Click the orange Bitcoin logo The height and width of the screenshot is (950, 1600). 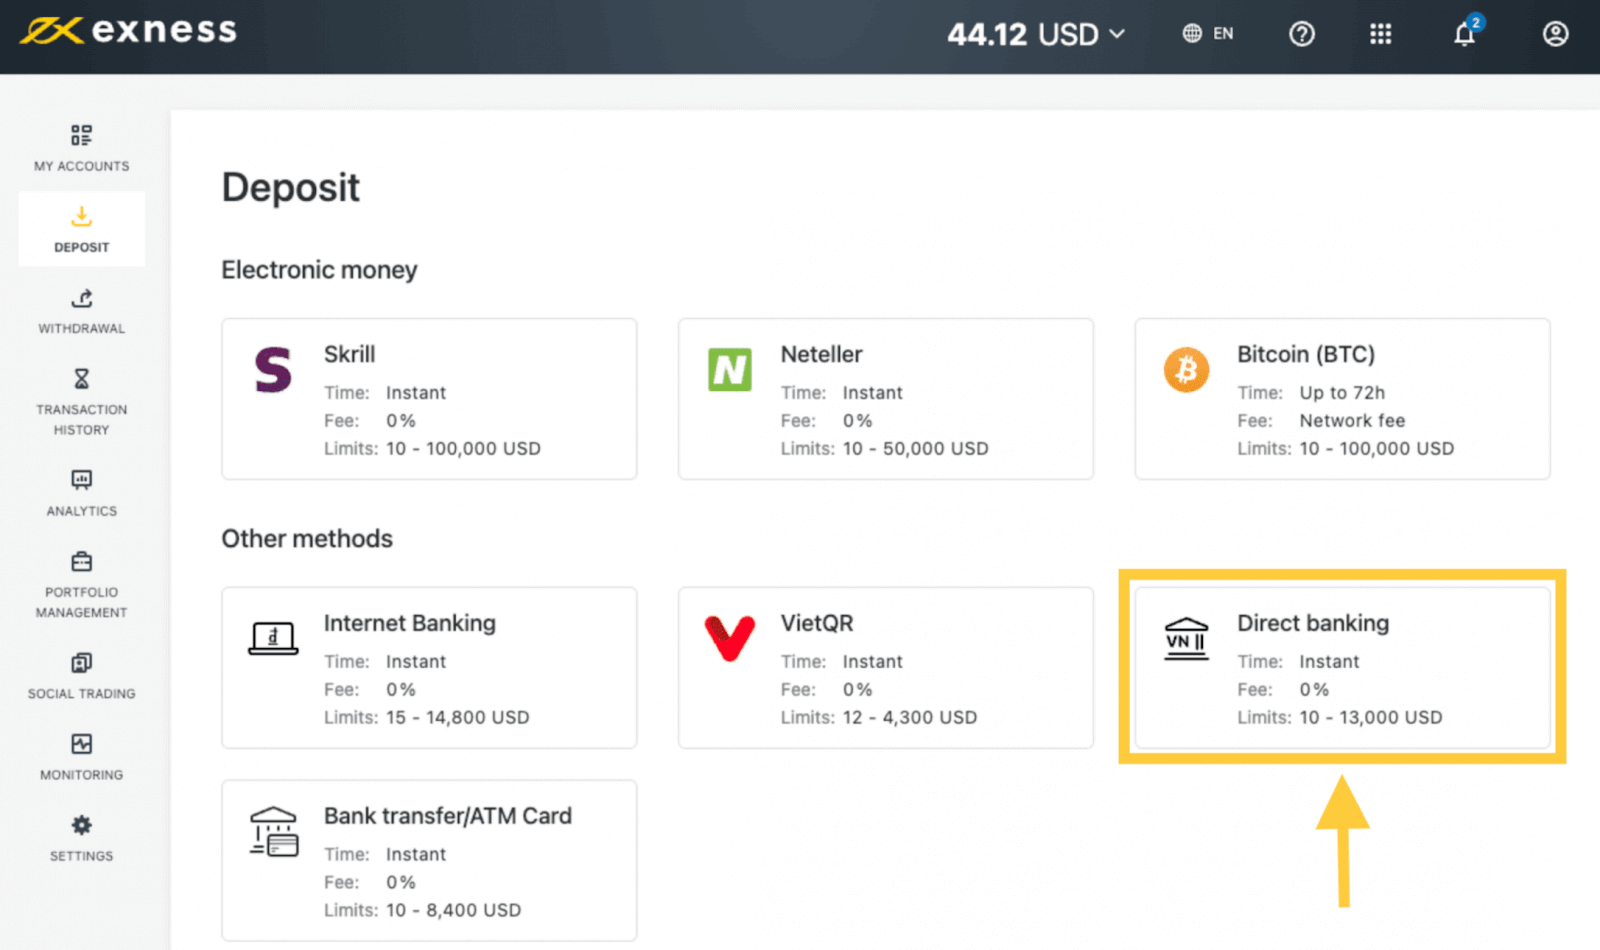click(x=1186, y=369)
